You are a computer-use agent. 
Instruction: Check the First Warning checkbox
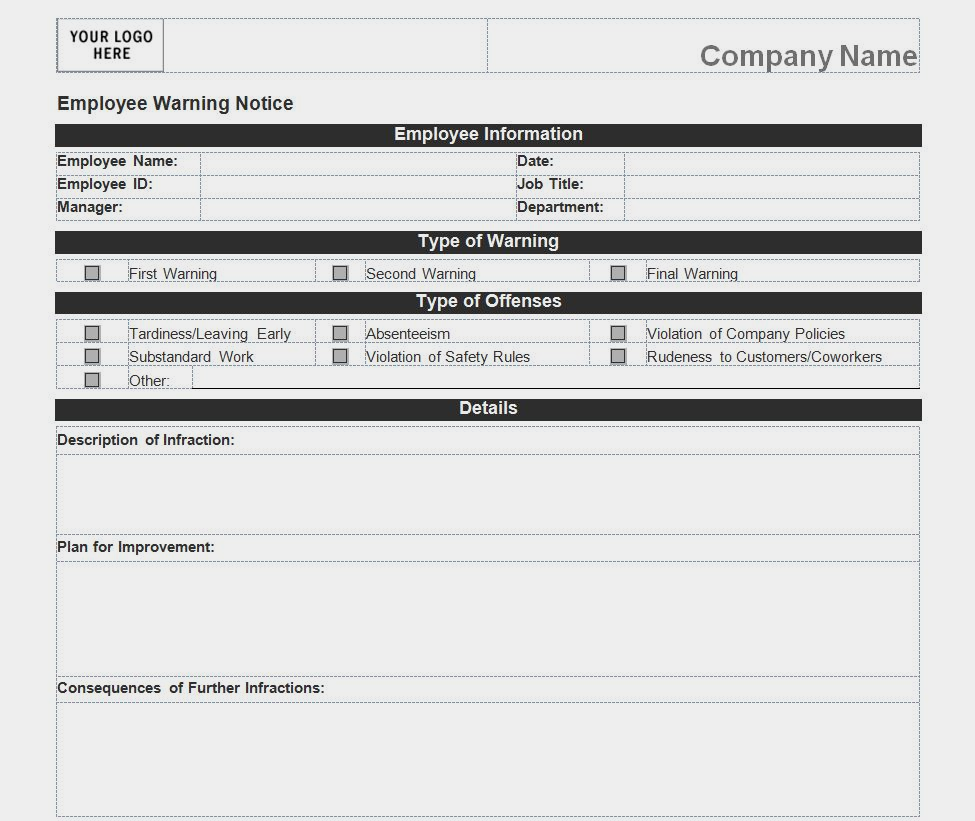pos(92,273)
